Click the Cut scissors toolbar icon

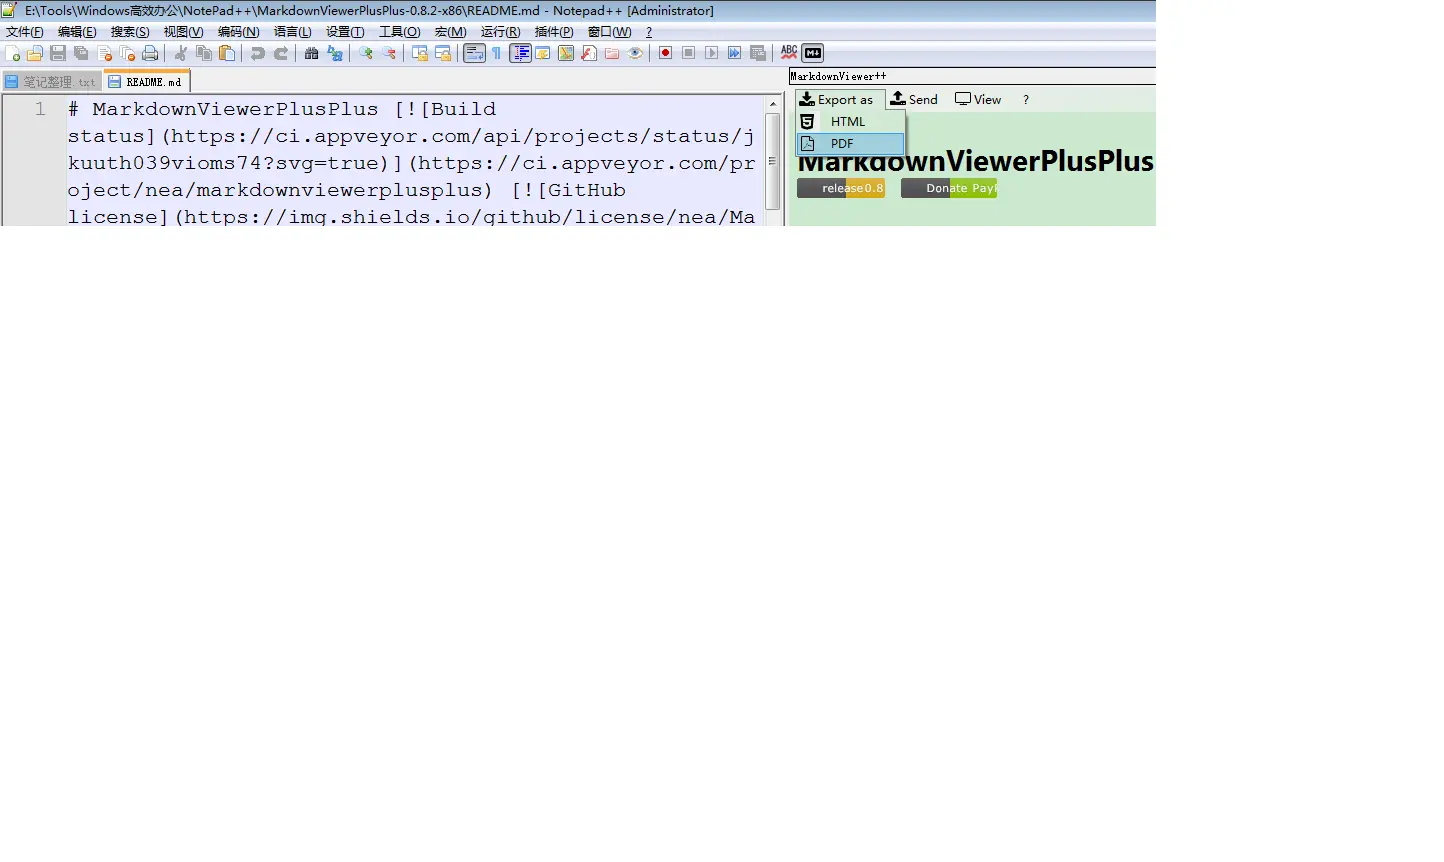(181, 53)
